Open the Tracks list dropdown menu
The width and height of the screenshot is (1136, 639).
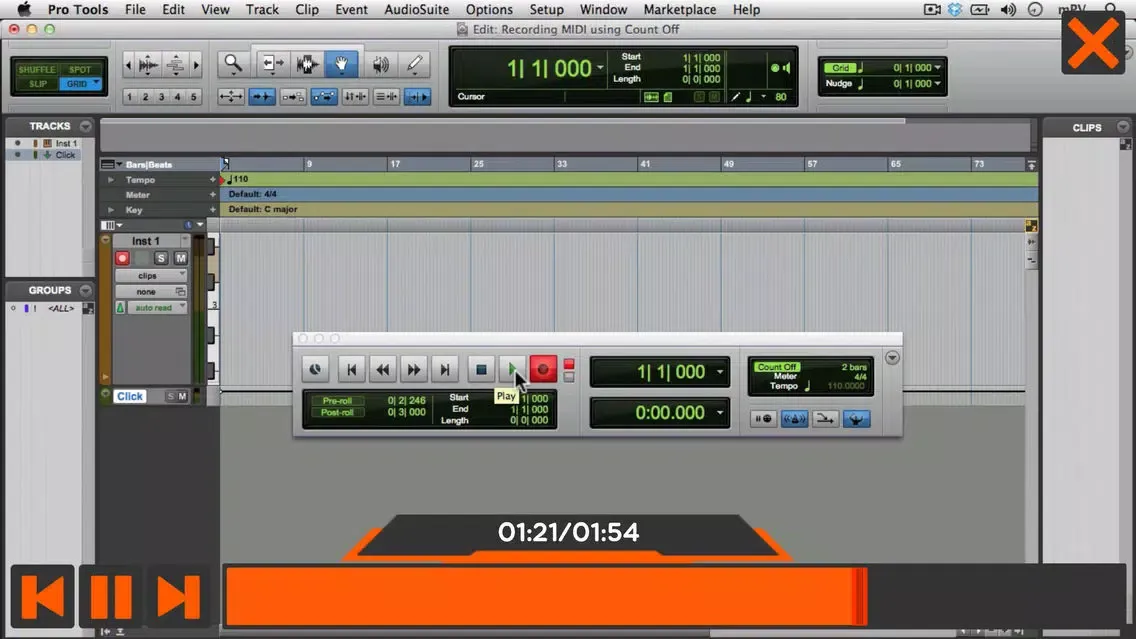(85, 126)
